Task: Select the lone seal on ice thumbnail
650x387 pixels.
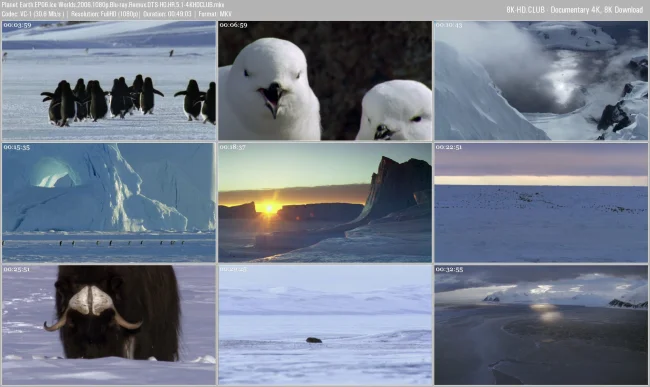Action: coord(325,325)
